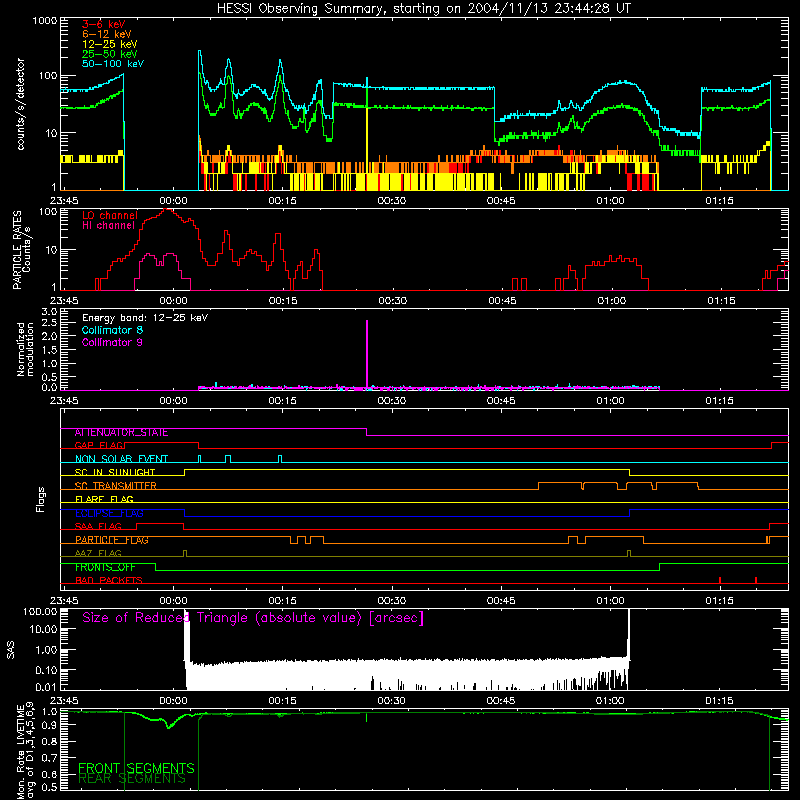Click the FRONTS_OFF flag label
Screen dimensions: 800x800
[x=105, y=567]
